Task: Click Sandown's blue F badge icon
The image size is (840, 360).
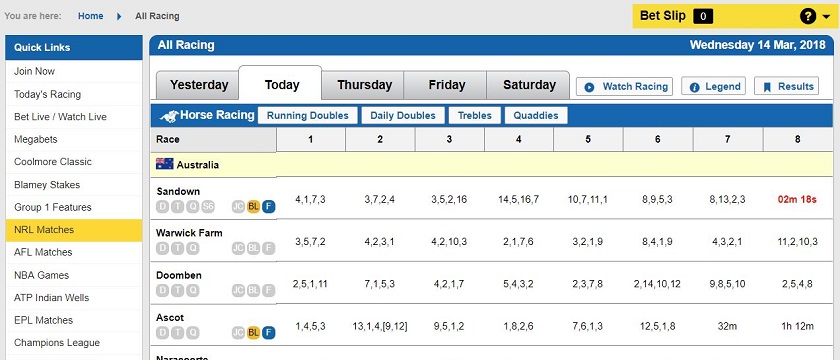Action: click(x=269, y=207)
